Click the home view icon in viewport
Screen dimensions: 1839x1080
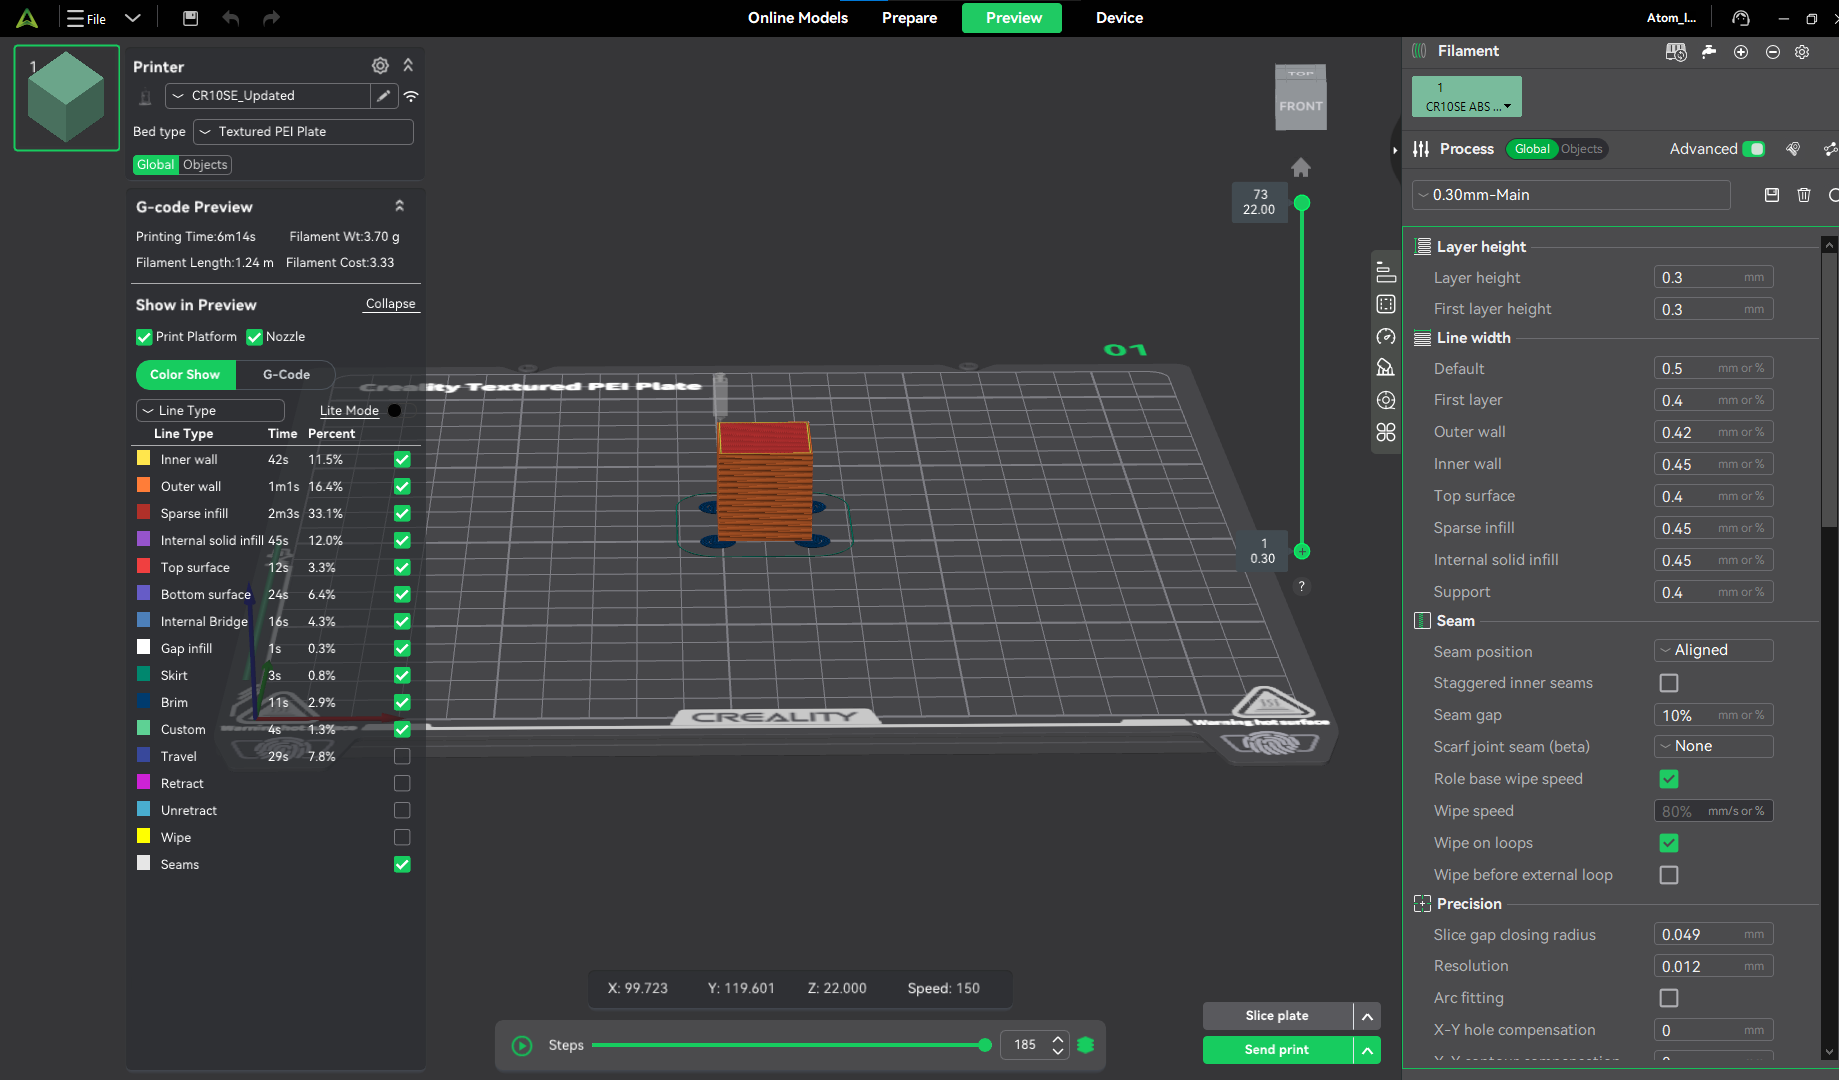click(1301, 167)
